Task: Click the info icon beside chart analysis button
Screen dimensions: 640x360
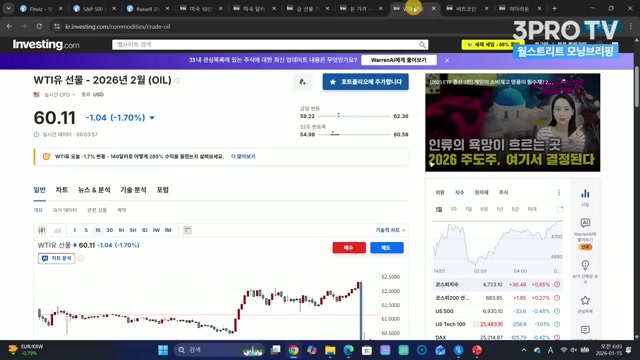Action: [x=81, y=258]
